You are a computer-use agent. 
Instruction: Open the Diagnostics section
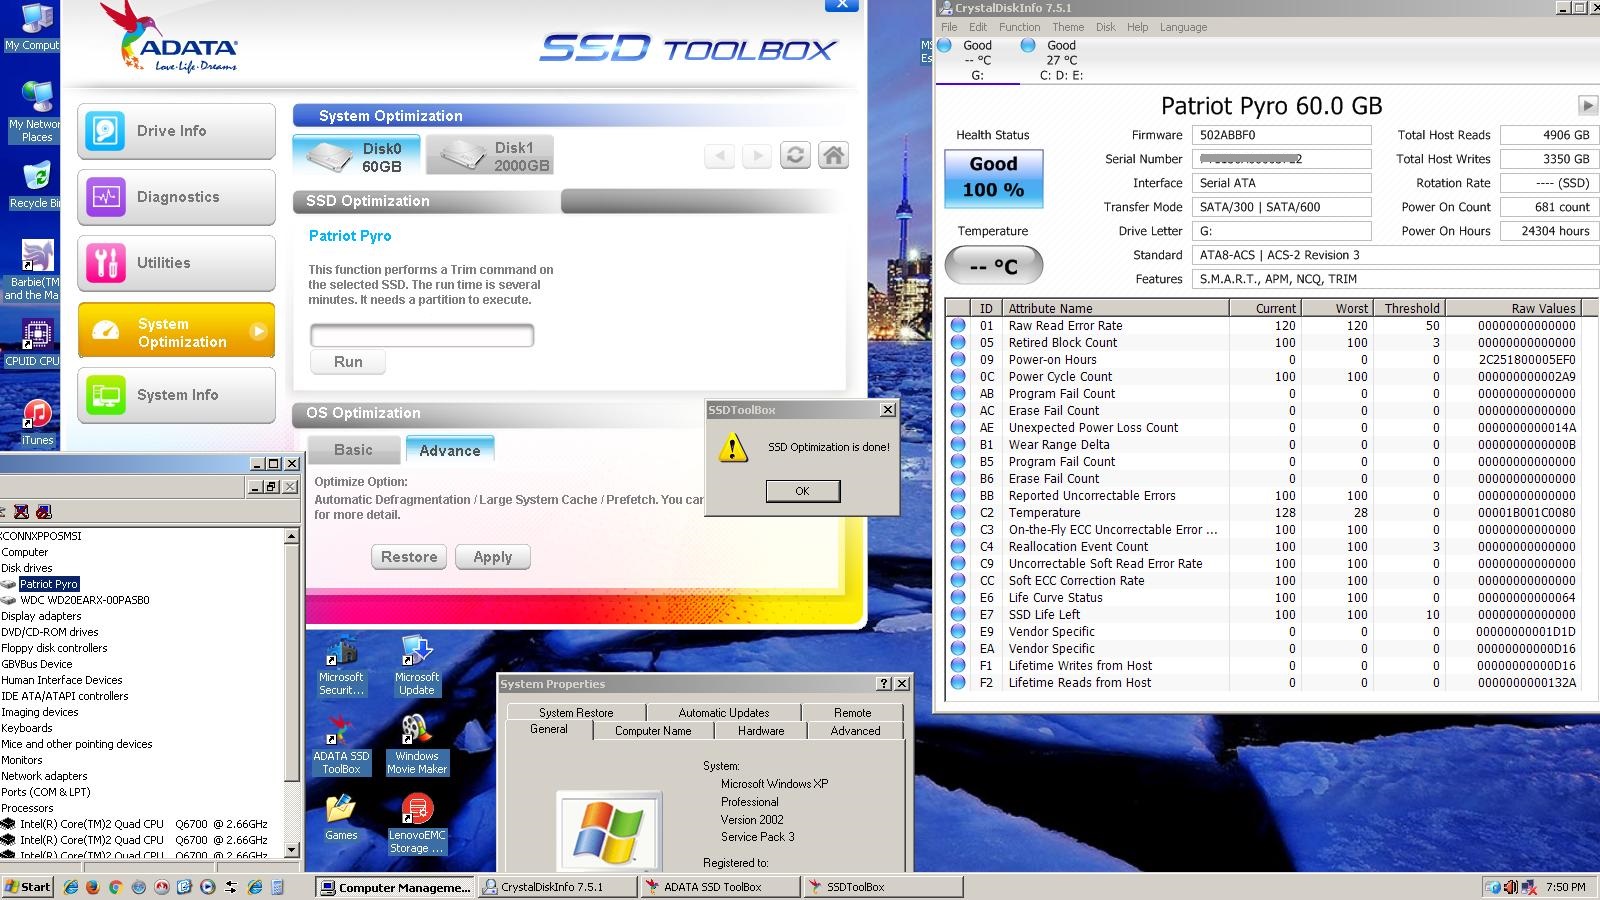tap(176, 197)
